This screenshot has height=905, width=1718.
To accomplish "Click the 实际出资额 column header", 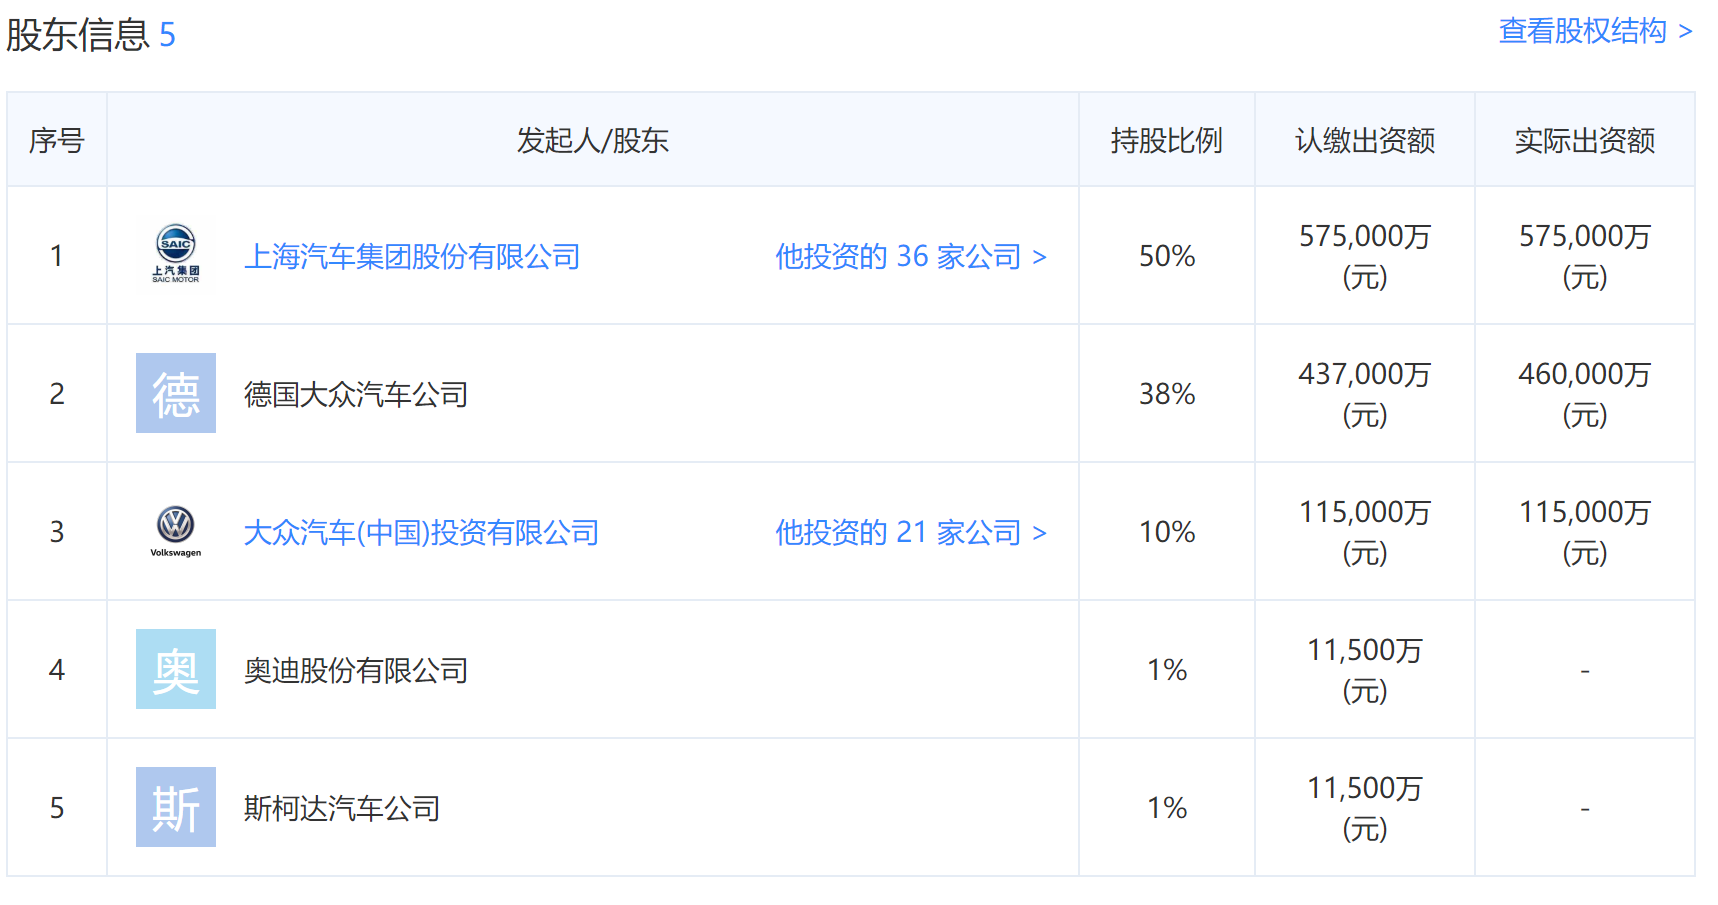I will tap(1584, 141).
